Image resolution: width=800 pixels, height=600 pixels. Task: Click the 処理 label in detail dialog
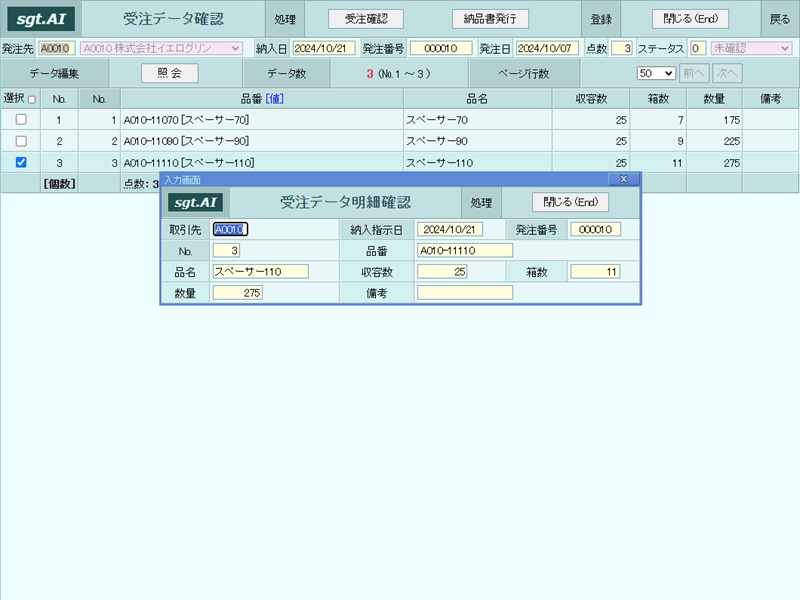[481, 203]
